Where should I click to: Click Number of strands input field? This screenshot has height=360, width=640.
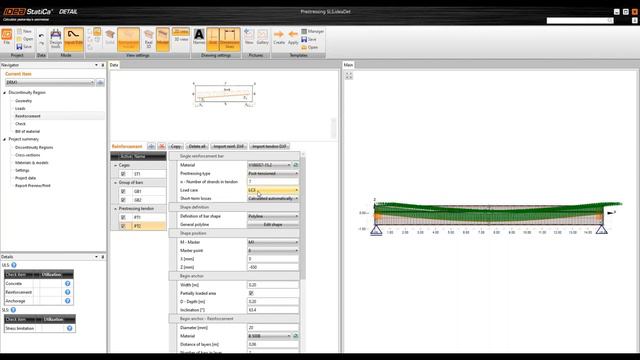click(x=273, y=182)
